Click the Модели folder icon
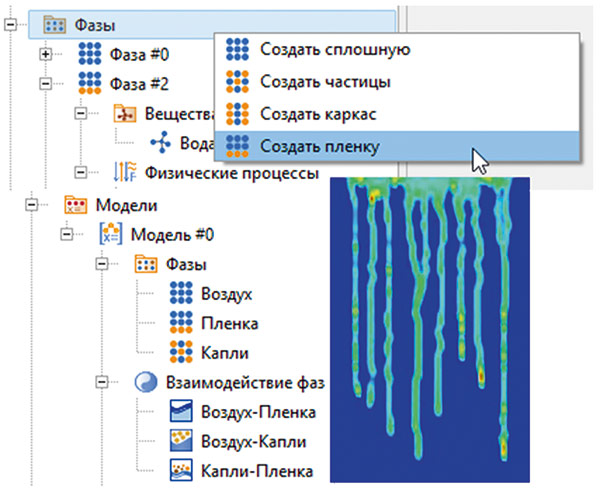Screen dimensions: 600x491 (76, 205)
